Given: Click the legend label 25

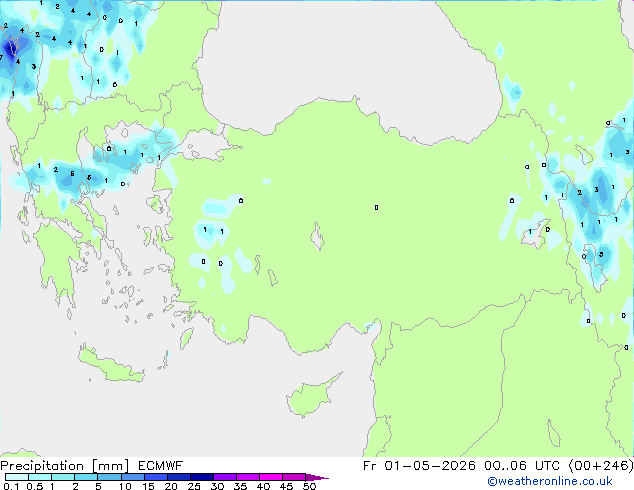Looking at the screenshot, I should point(194,486).
